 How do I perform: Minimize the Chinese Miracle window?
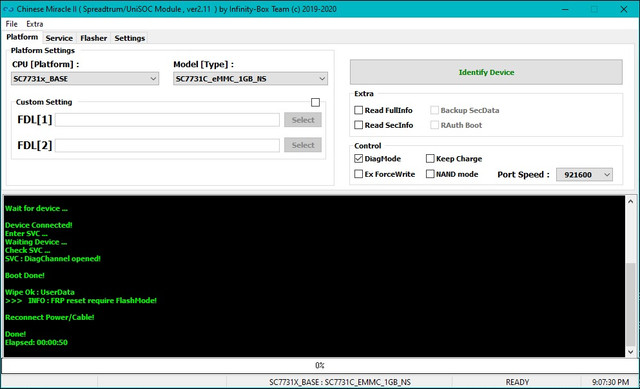pos(565,9)
